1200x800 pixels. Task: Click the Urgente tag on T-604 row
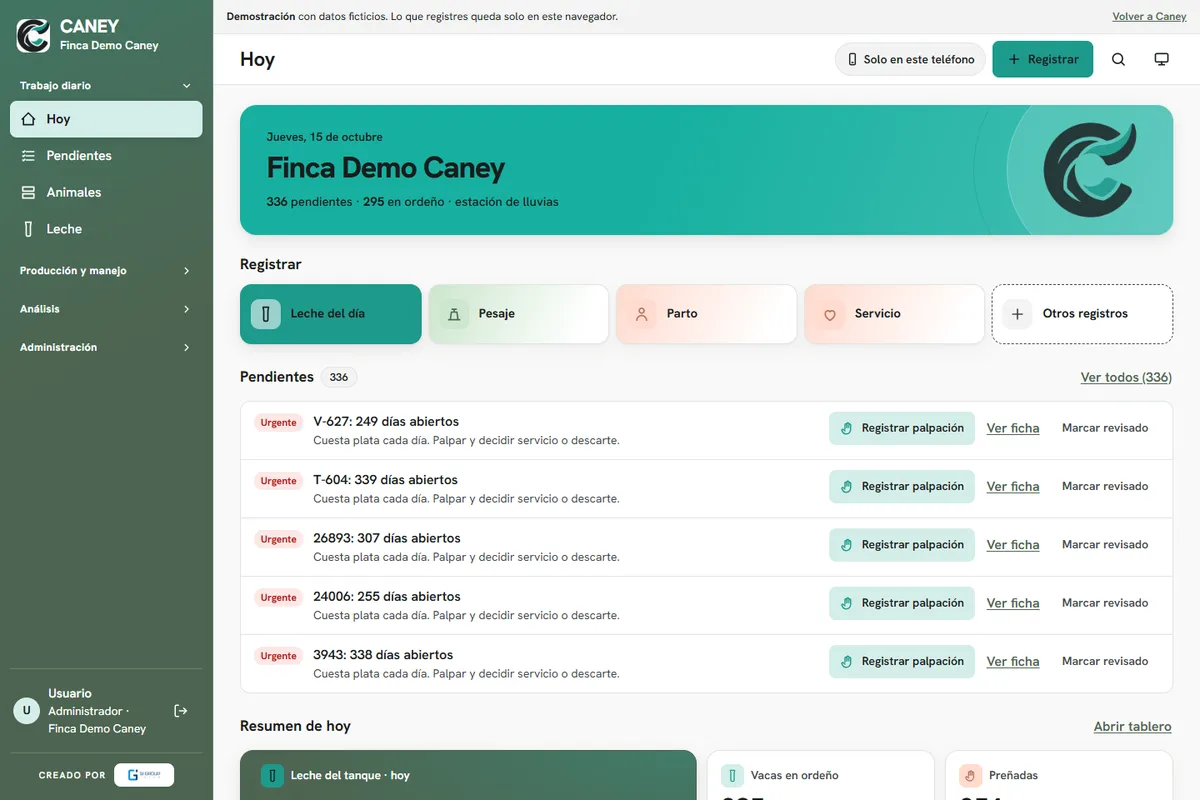pyautogui.click(x=278, y=481)
